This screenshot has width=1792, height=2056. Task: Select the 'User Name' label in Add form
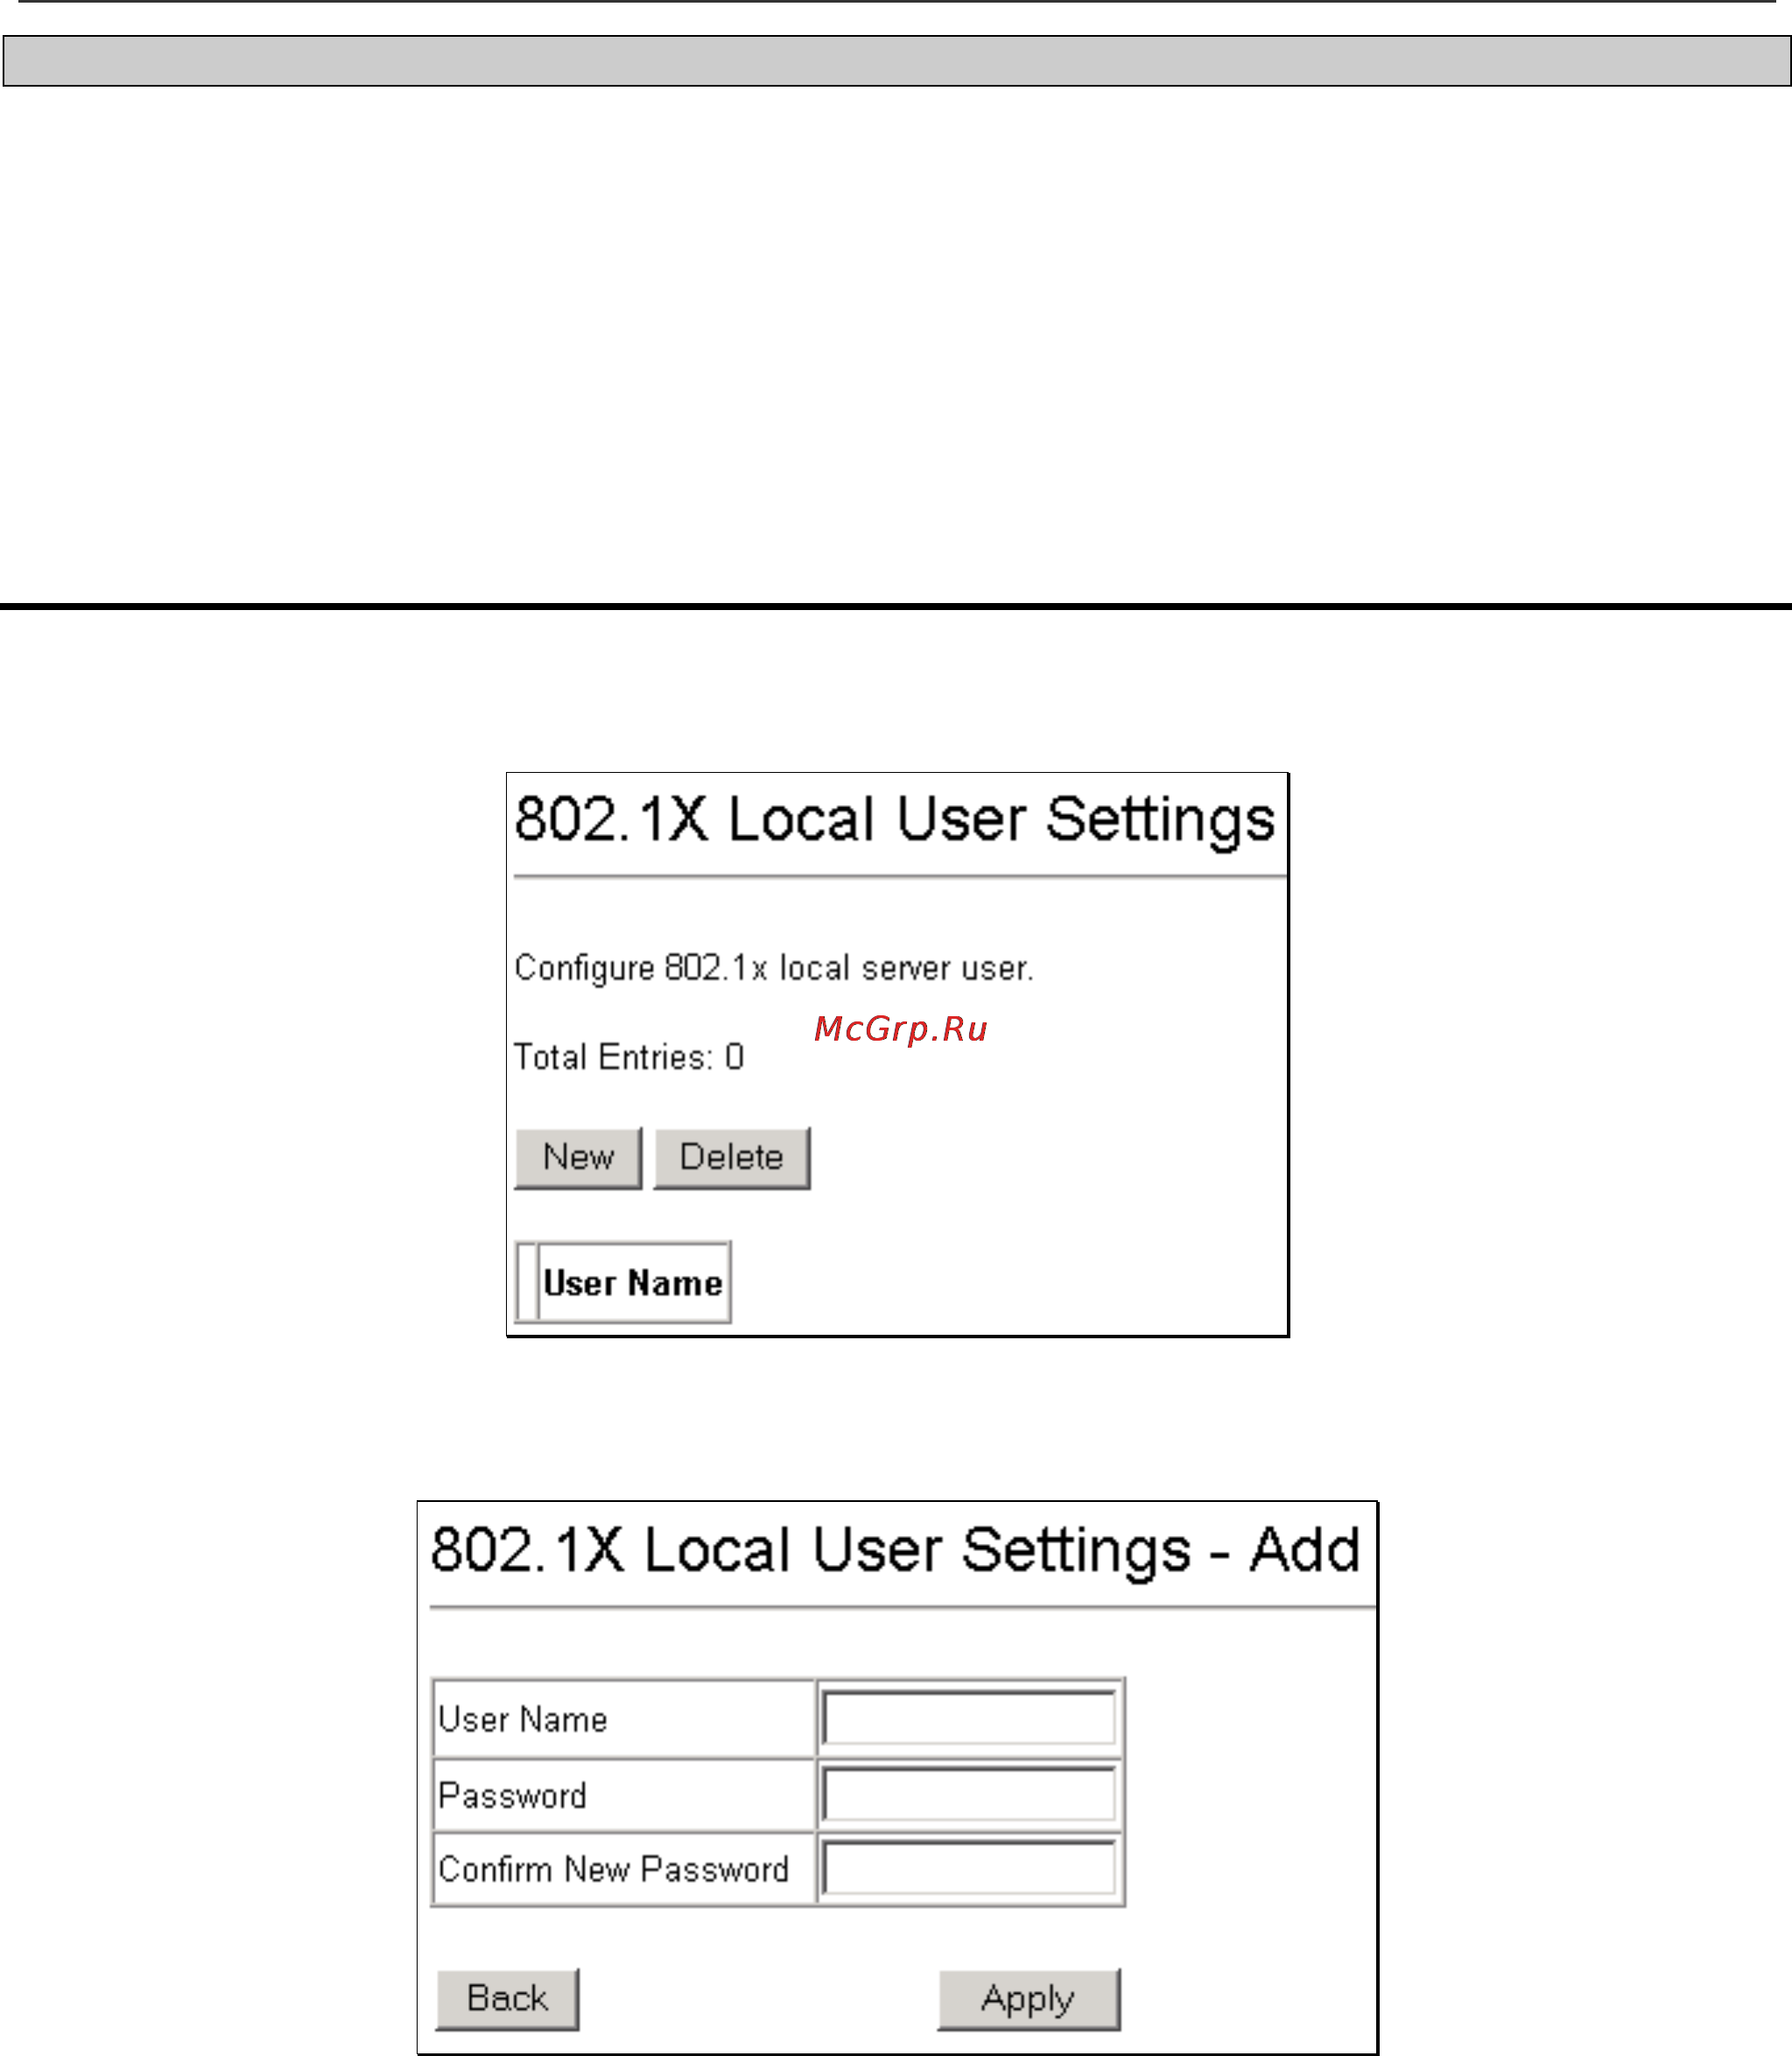pyautogui.click(x=523, y=1720)
